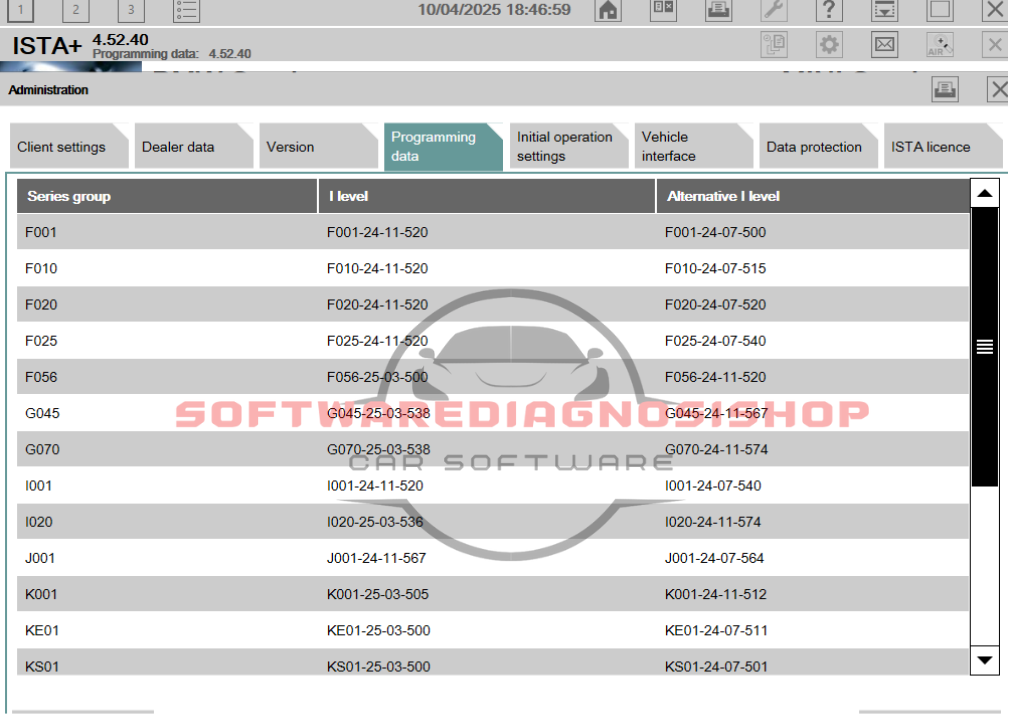The width and height of the screenshot is (1015, 714).
Task: Click I level value G045-25-03-538
Action: pos(379,414)
